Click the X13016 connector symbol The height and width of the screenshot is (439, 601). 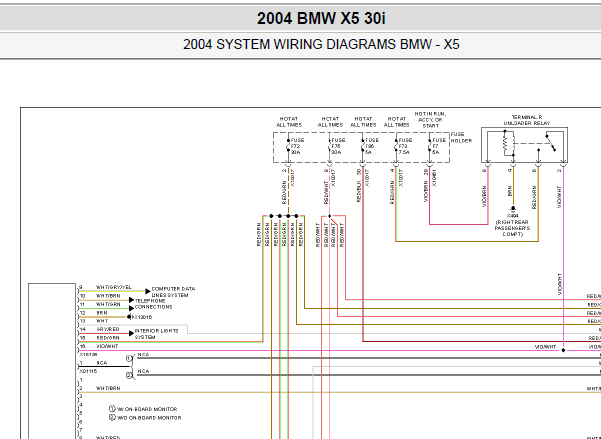[x=129, y=317]
